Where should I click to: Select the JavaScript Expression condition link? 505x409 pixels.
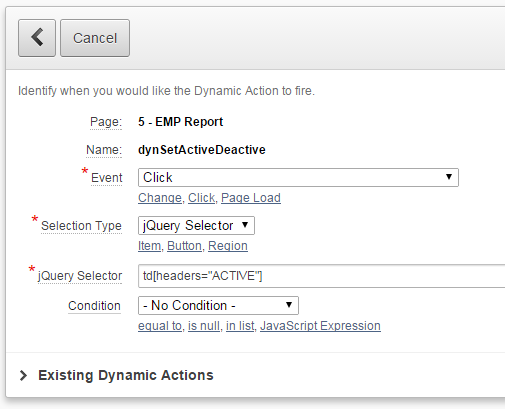tap(320, 326)
